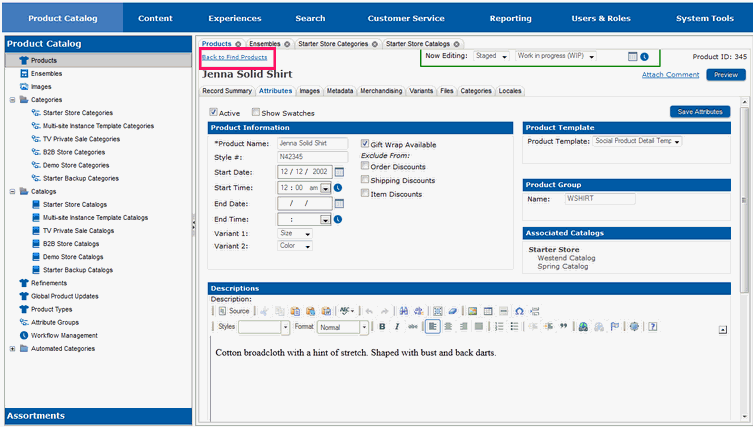The image size is (753, 427).
Task: Open the End Date calendar picker
Action: (339, 204)
